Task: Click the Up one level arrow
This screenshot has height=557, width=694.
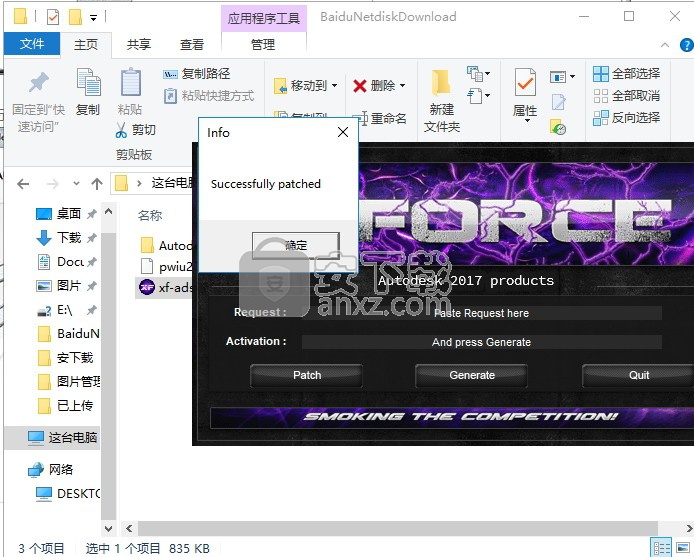Action: [x=97, y=183]
